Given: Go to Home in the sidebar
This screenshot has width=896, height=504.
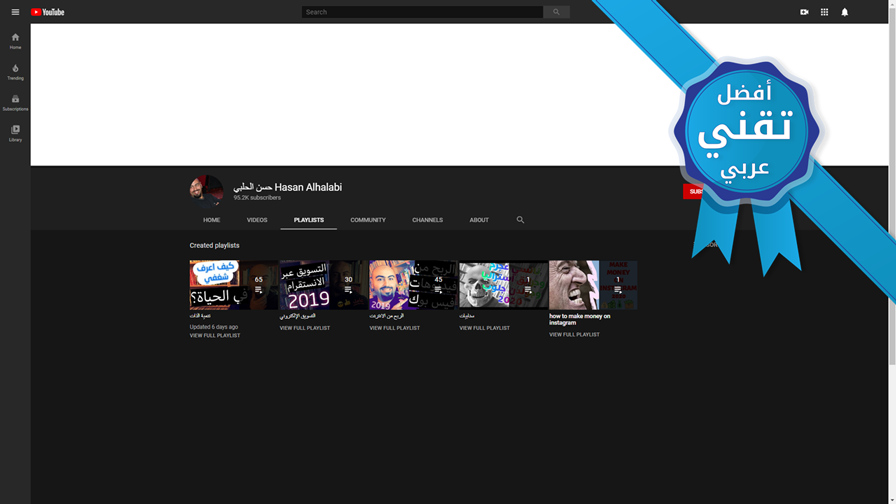Looking at the screenshot, I should pyautogui.click(x=15, y=41).
